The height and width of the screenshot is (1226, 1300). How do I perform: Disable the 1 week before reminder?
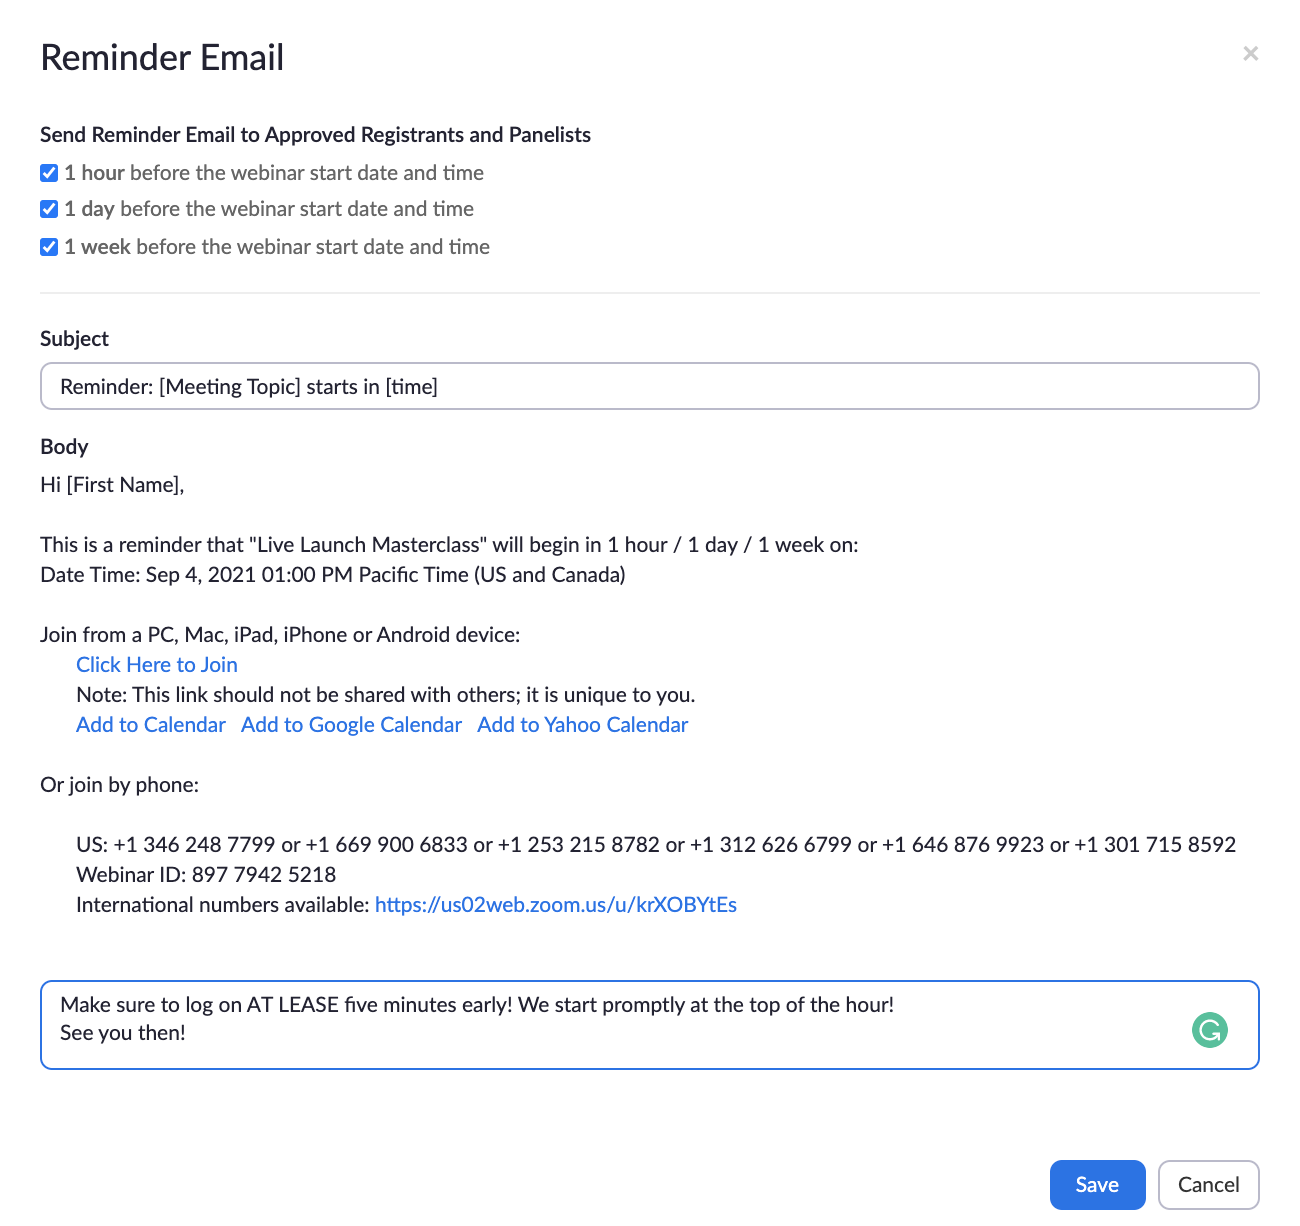pyautogui.click(x=49, y=247)
